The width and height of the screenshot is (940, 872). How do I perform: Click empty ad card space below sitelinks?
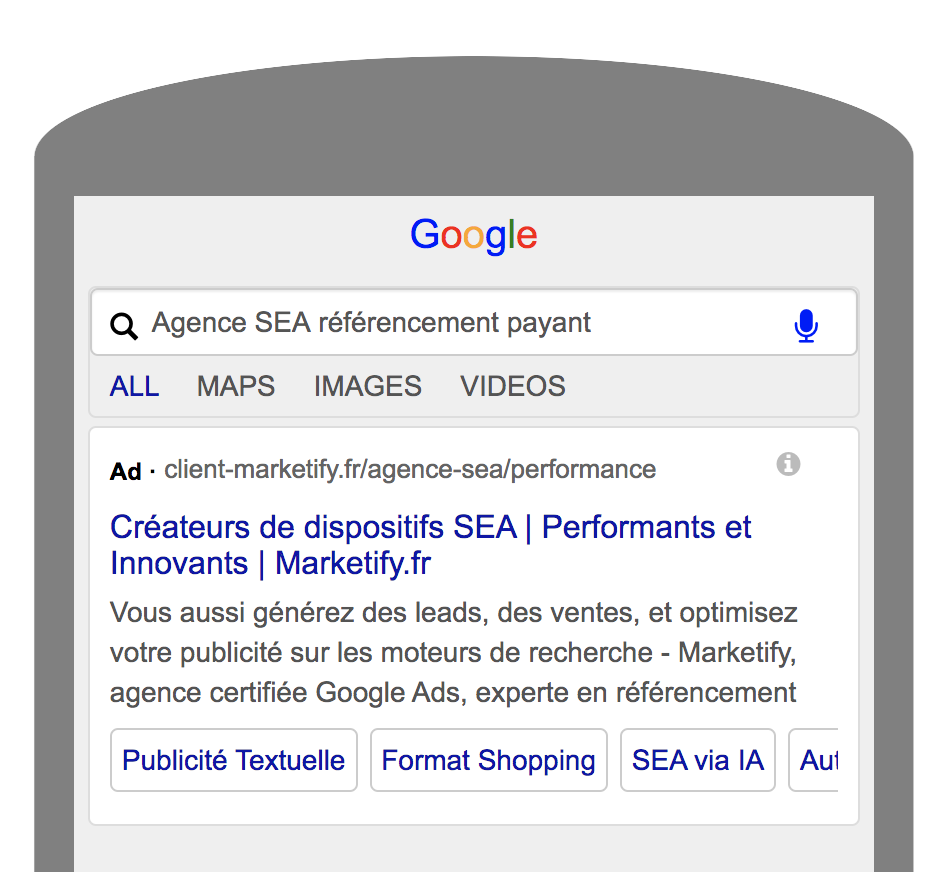(x=473, y=808)
